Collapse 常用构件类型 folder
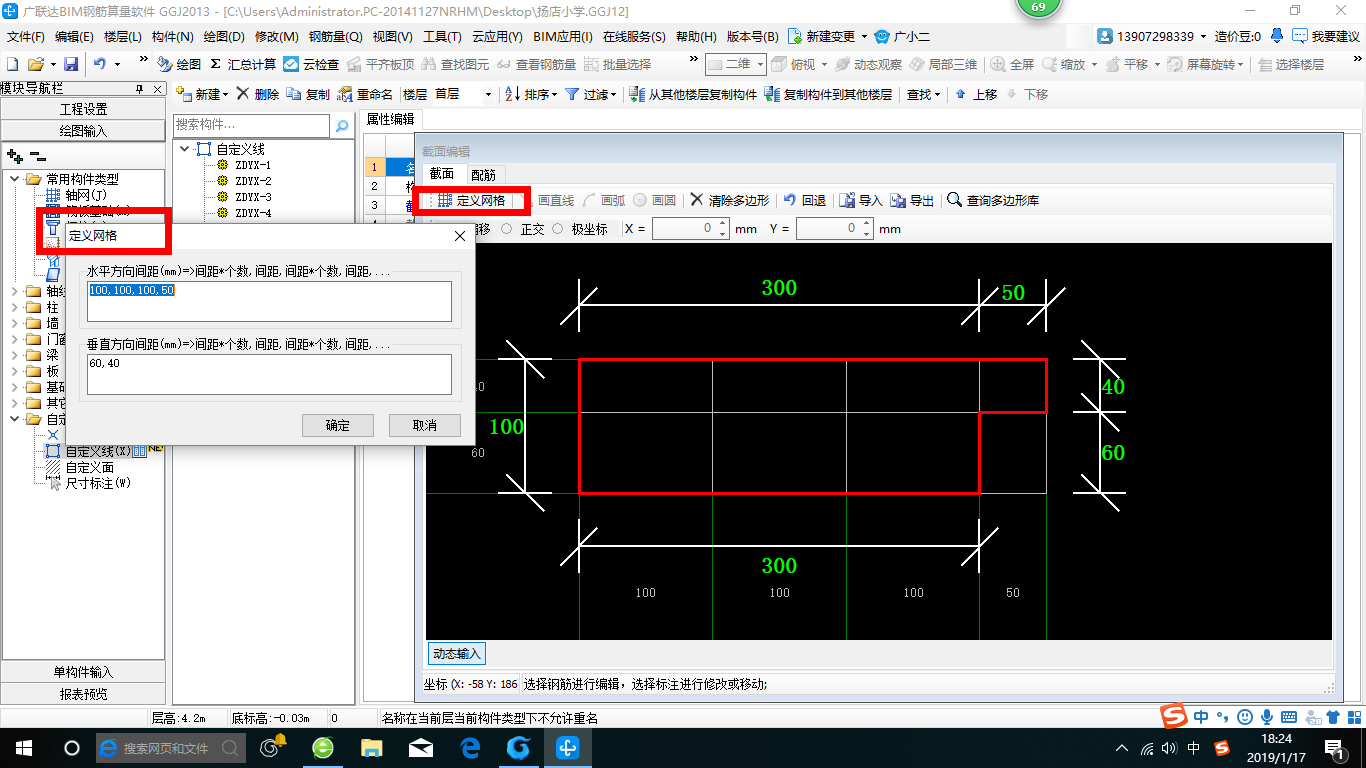Image resolution: width=1366 pixels, height=768 pixels. (x=15, y=179)
